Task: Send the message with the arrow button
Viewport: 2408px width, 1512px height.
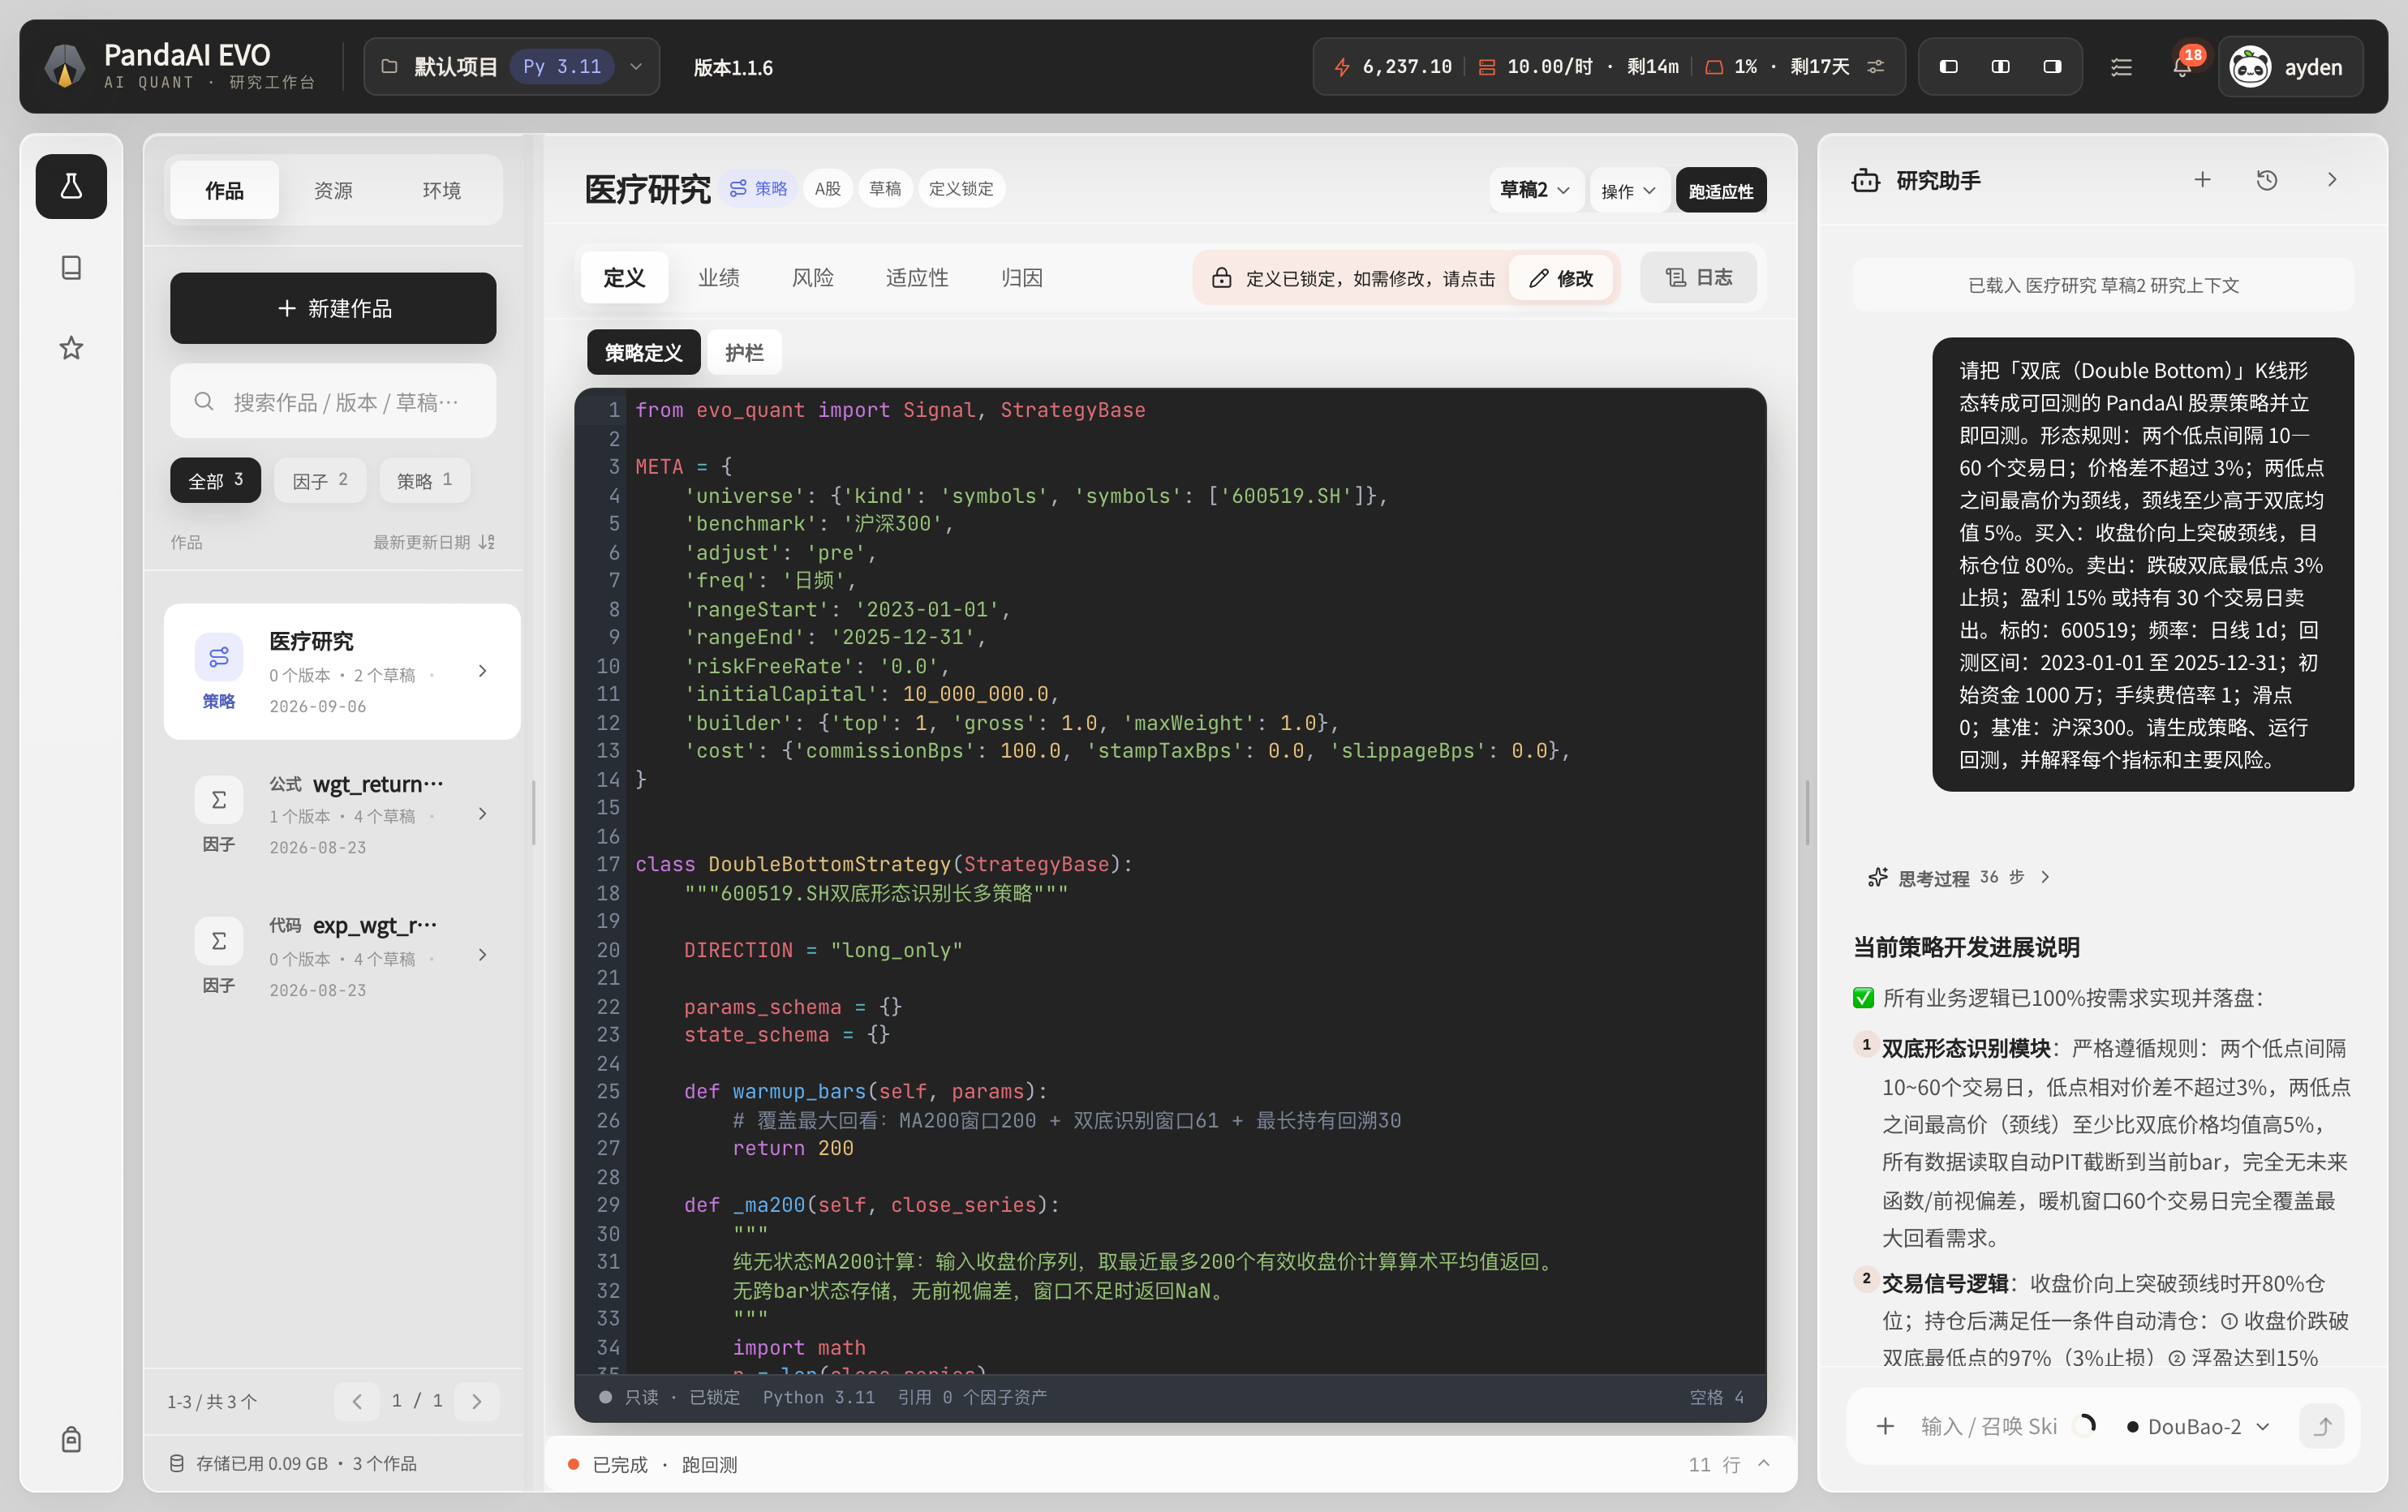Action: click(2322, 1426)
